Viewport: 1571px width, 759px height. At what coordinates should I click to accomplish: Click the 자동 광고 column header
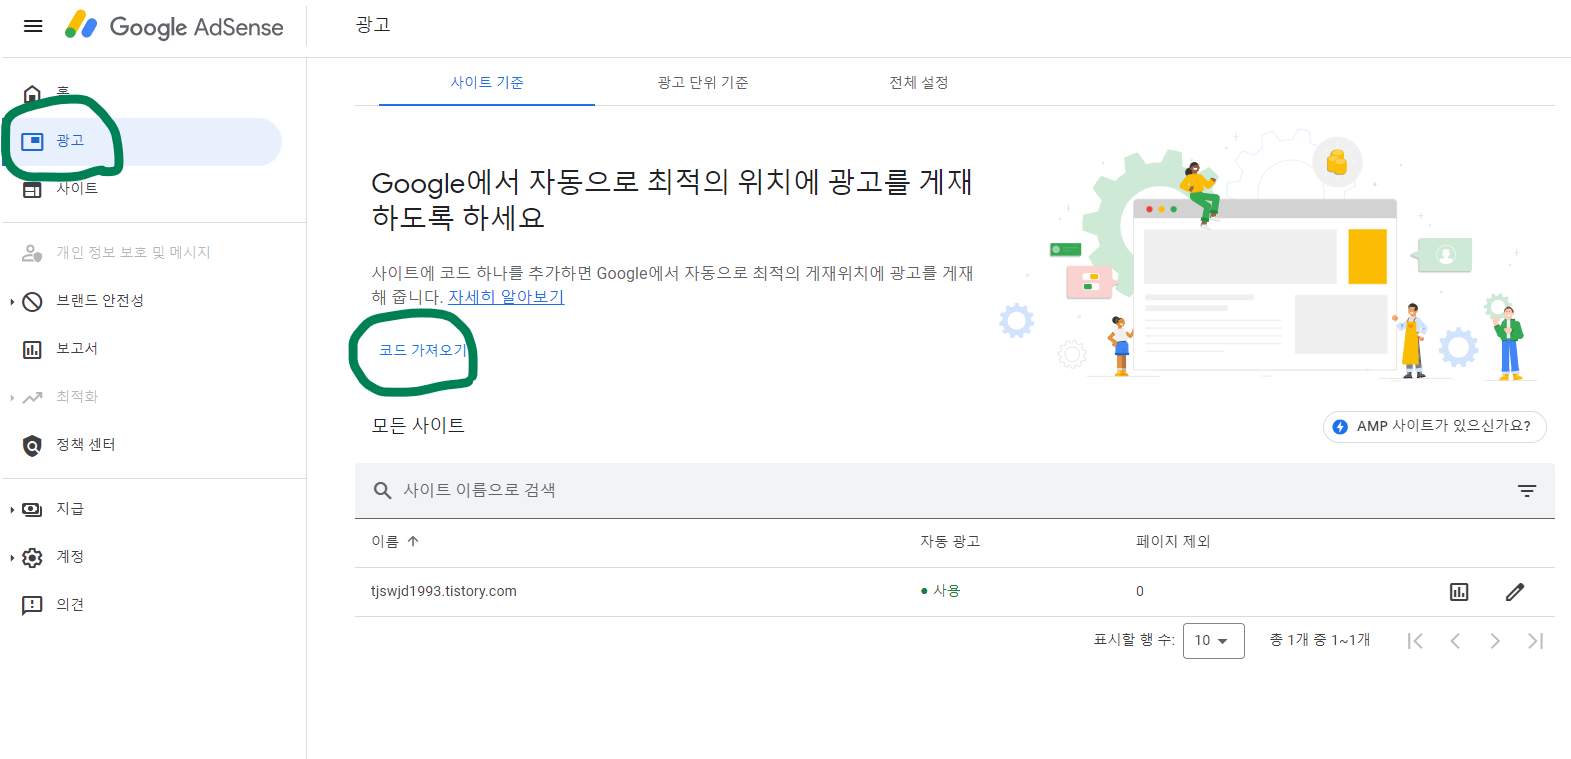coord(950,541)
